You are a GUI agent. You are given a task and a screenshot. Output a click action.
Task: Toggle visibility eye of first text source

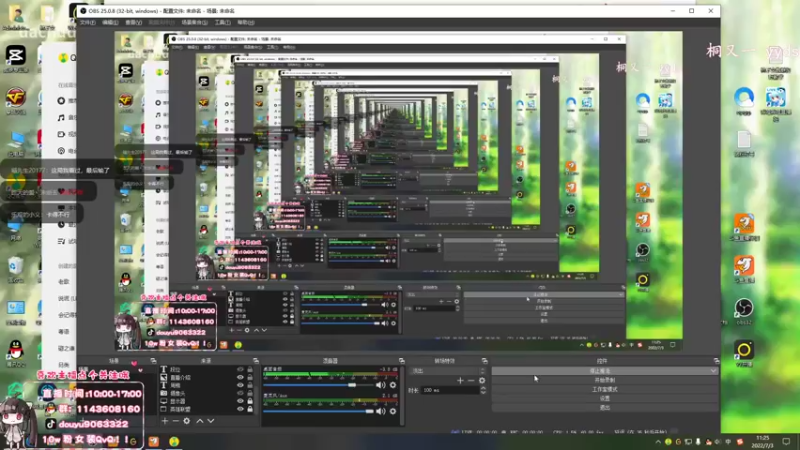(x=240, y=369)
